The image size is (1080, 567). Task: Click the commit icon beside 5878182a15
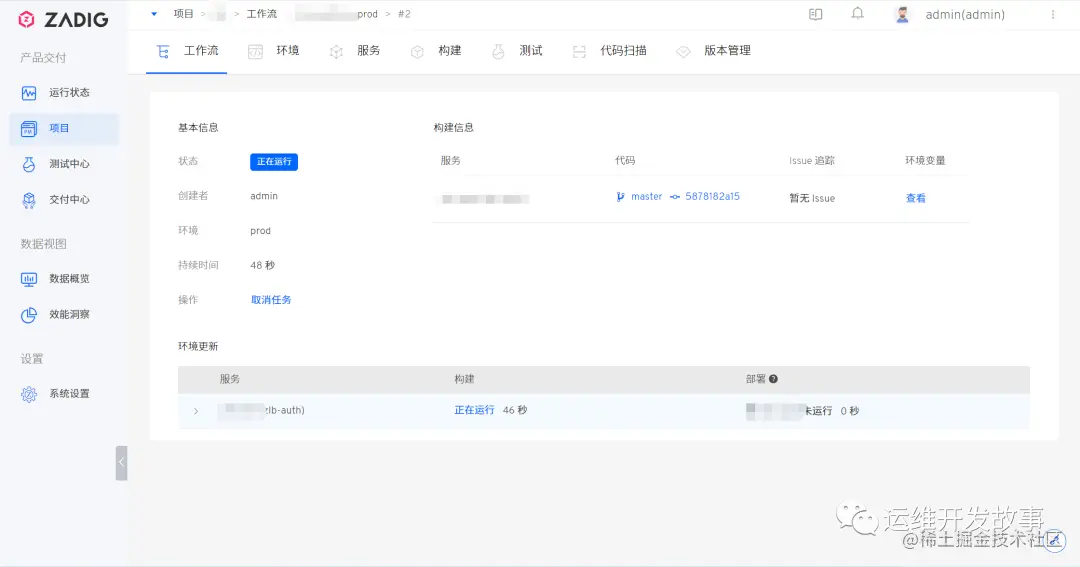click(x=675, y=197)
